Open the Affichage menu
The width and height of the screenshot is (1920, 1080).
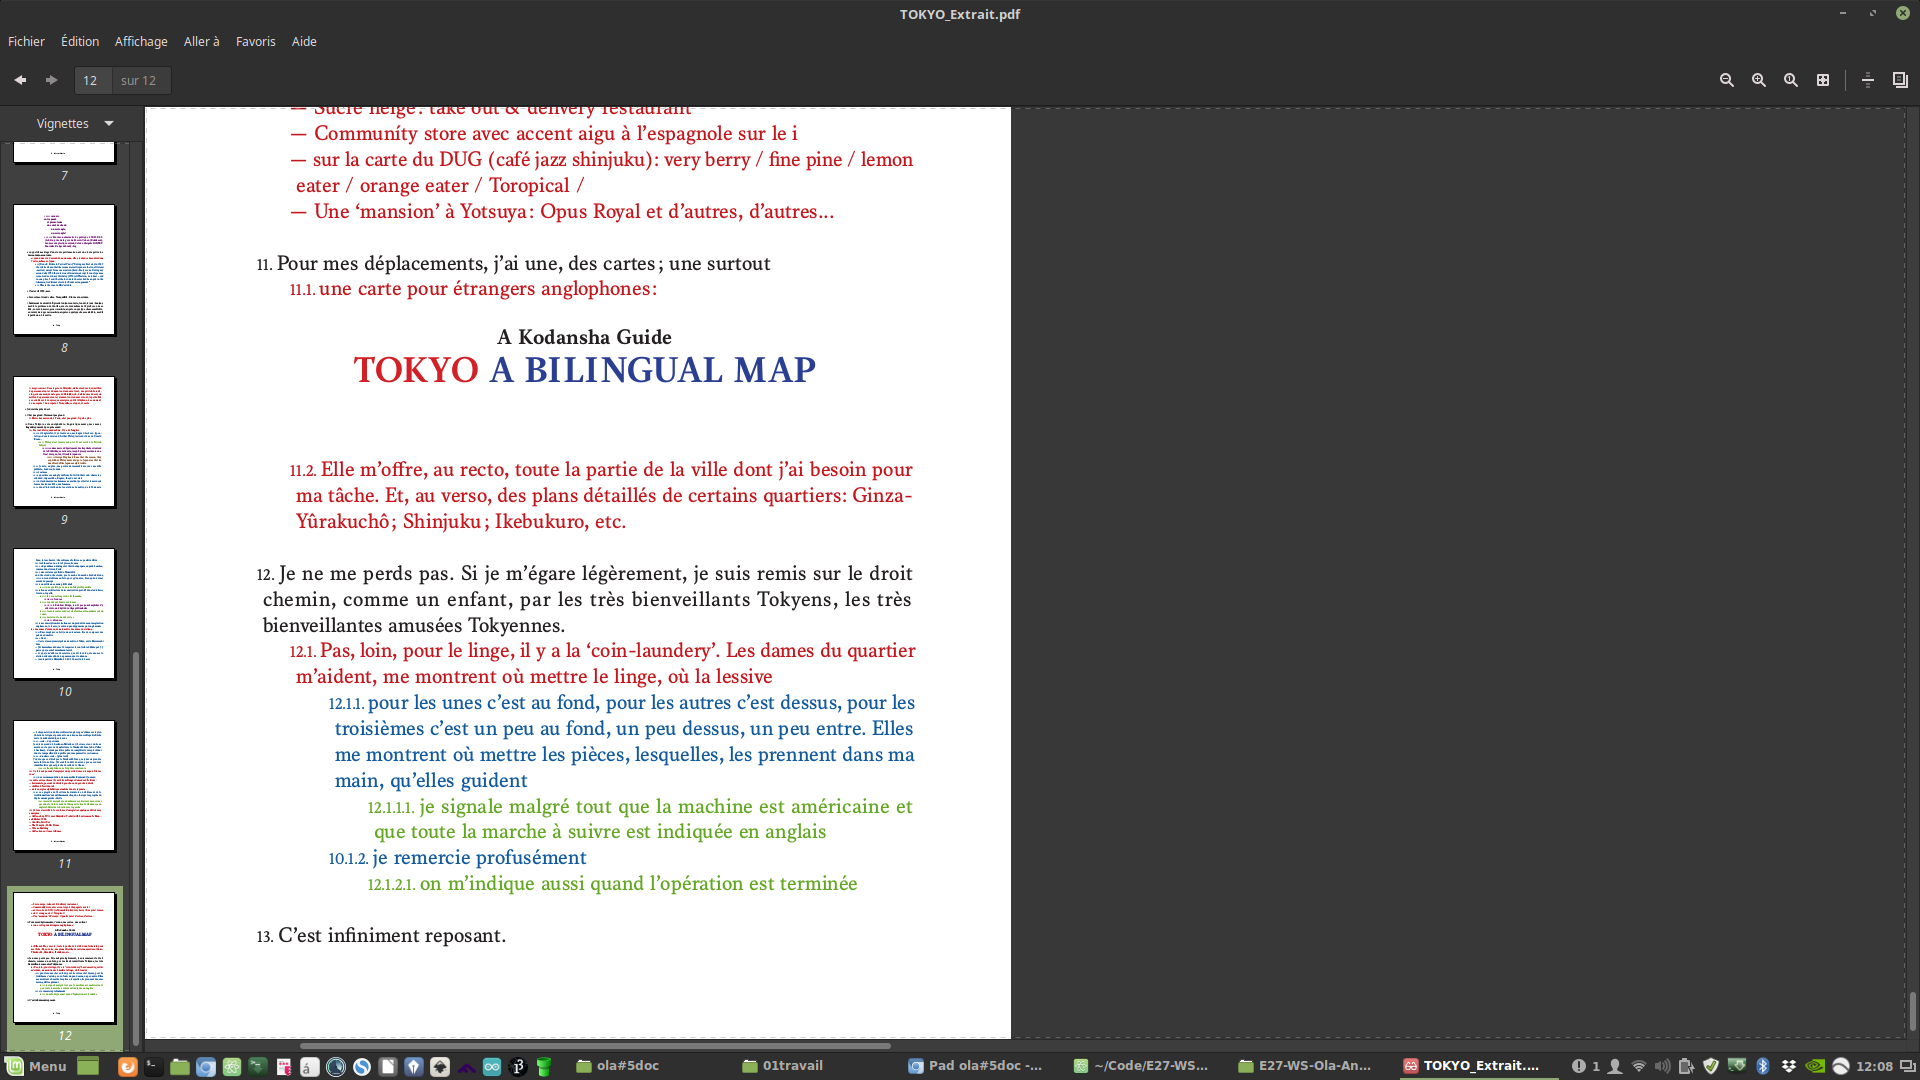click(x=141, y=41)
